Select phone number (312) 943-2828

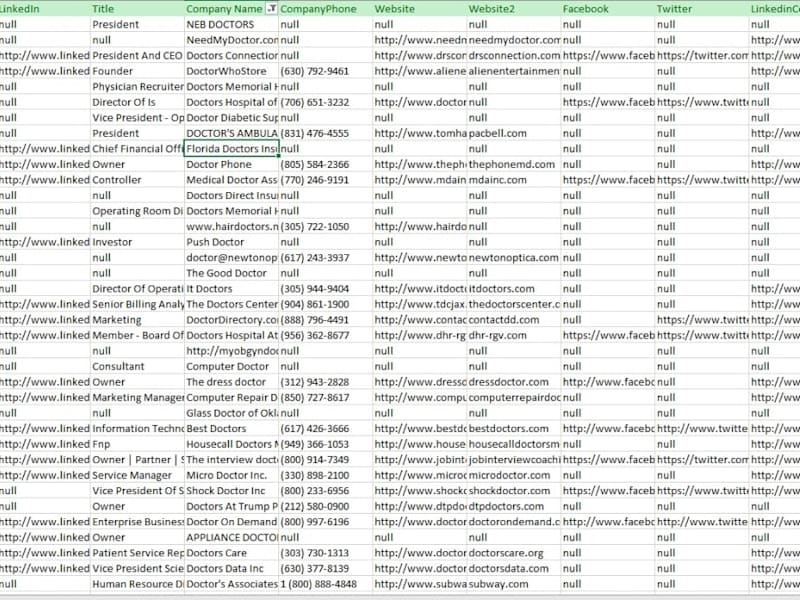326,382
